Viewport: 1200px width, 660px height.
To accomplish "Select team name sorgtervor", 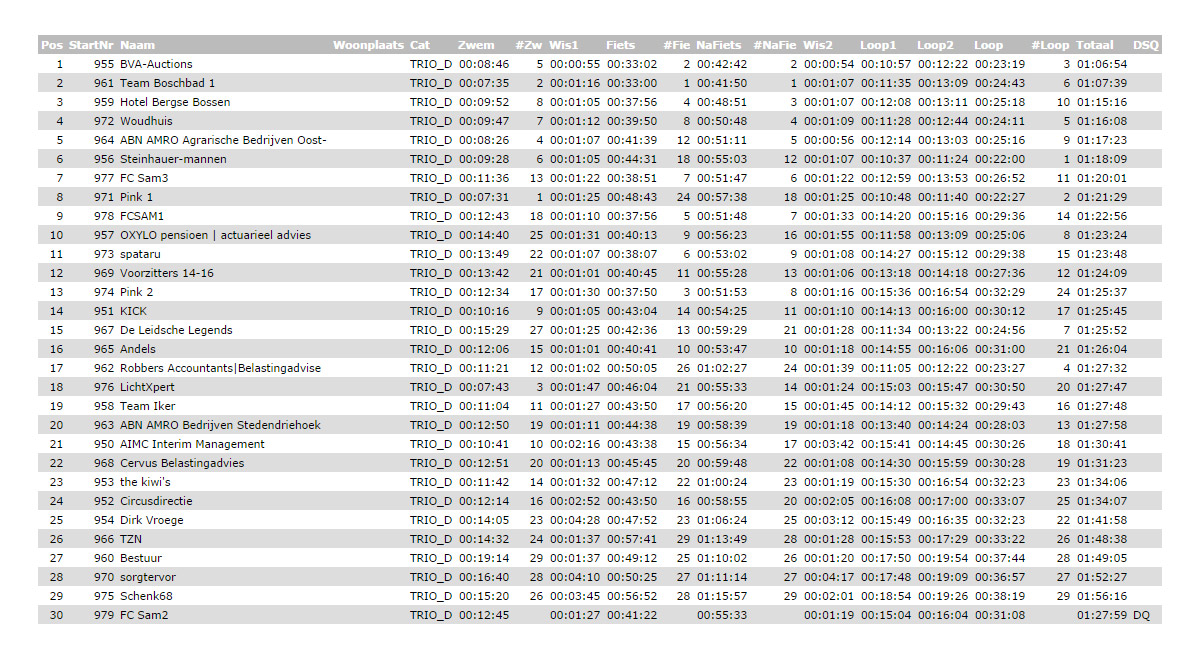I will [x=146, y=577].
